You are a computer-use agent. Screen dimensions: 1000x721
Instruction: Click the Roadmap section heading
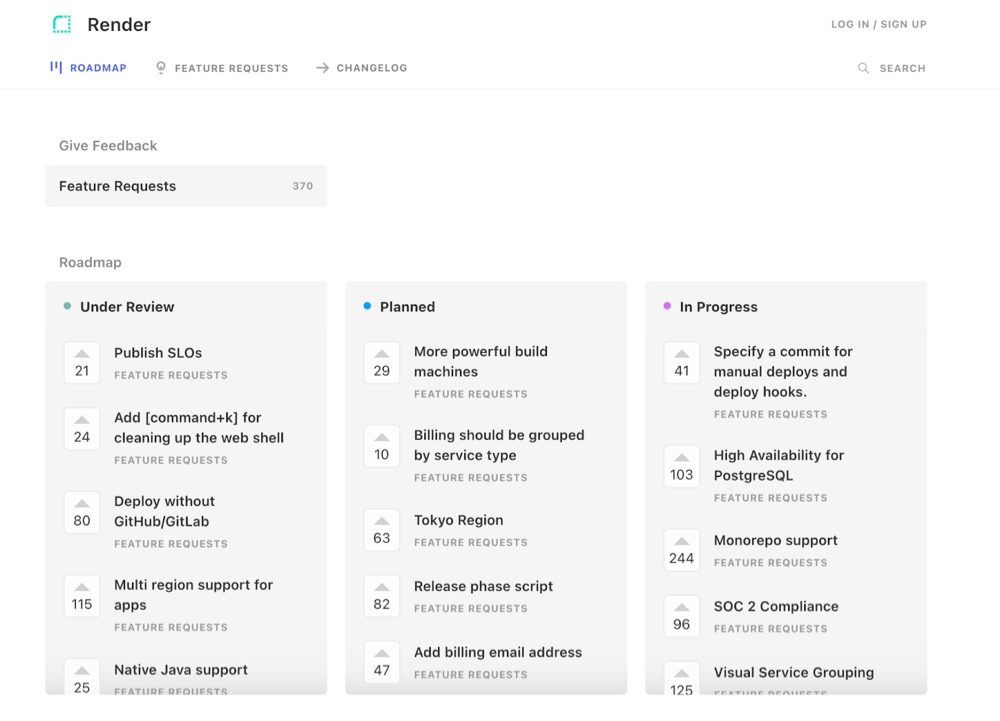90,263
